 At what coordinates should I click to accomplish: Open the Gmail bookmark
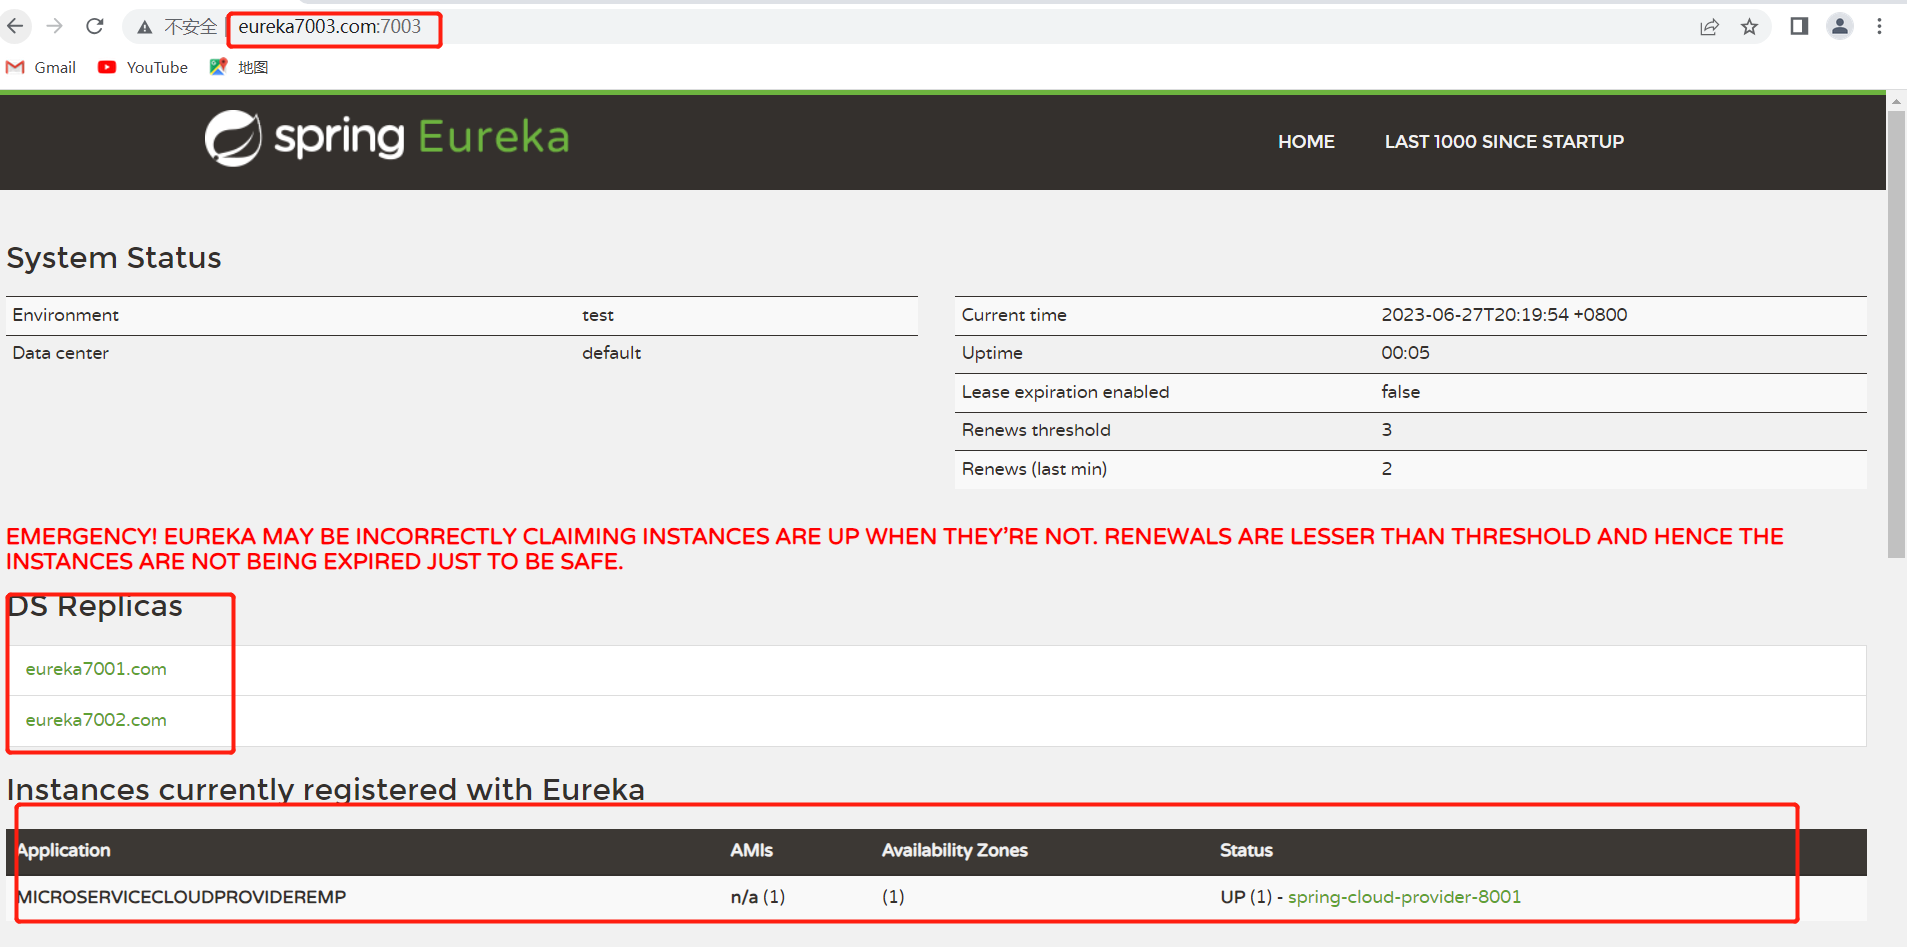[41, 67]
